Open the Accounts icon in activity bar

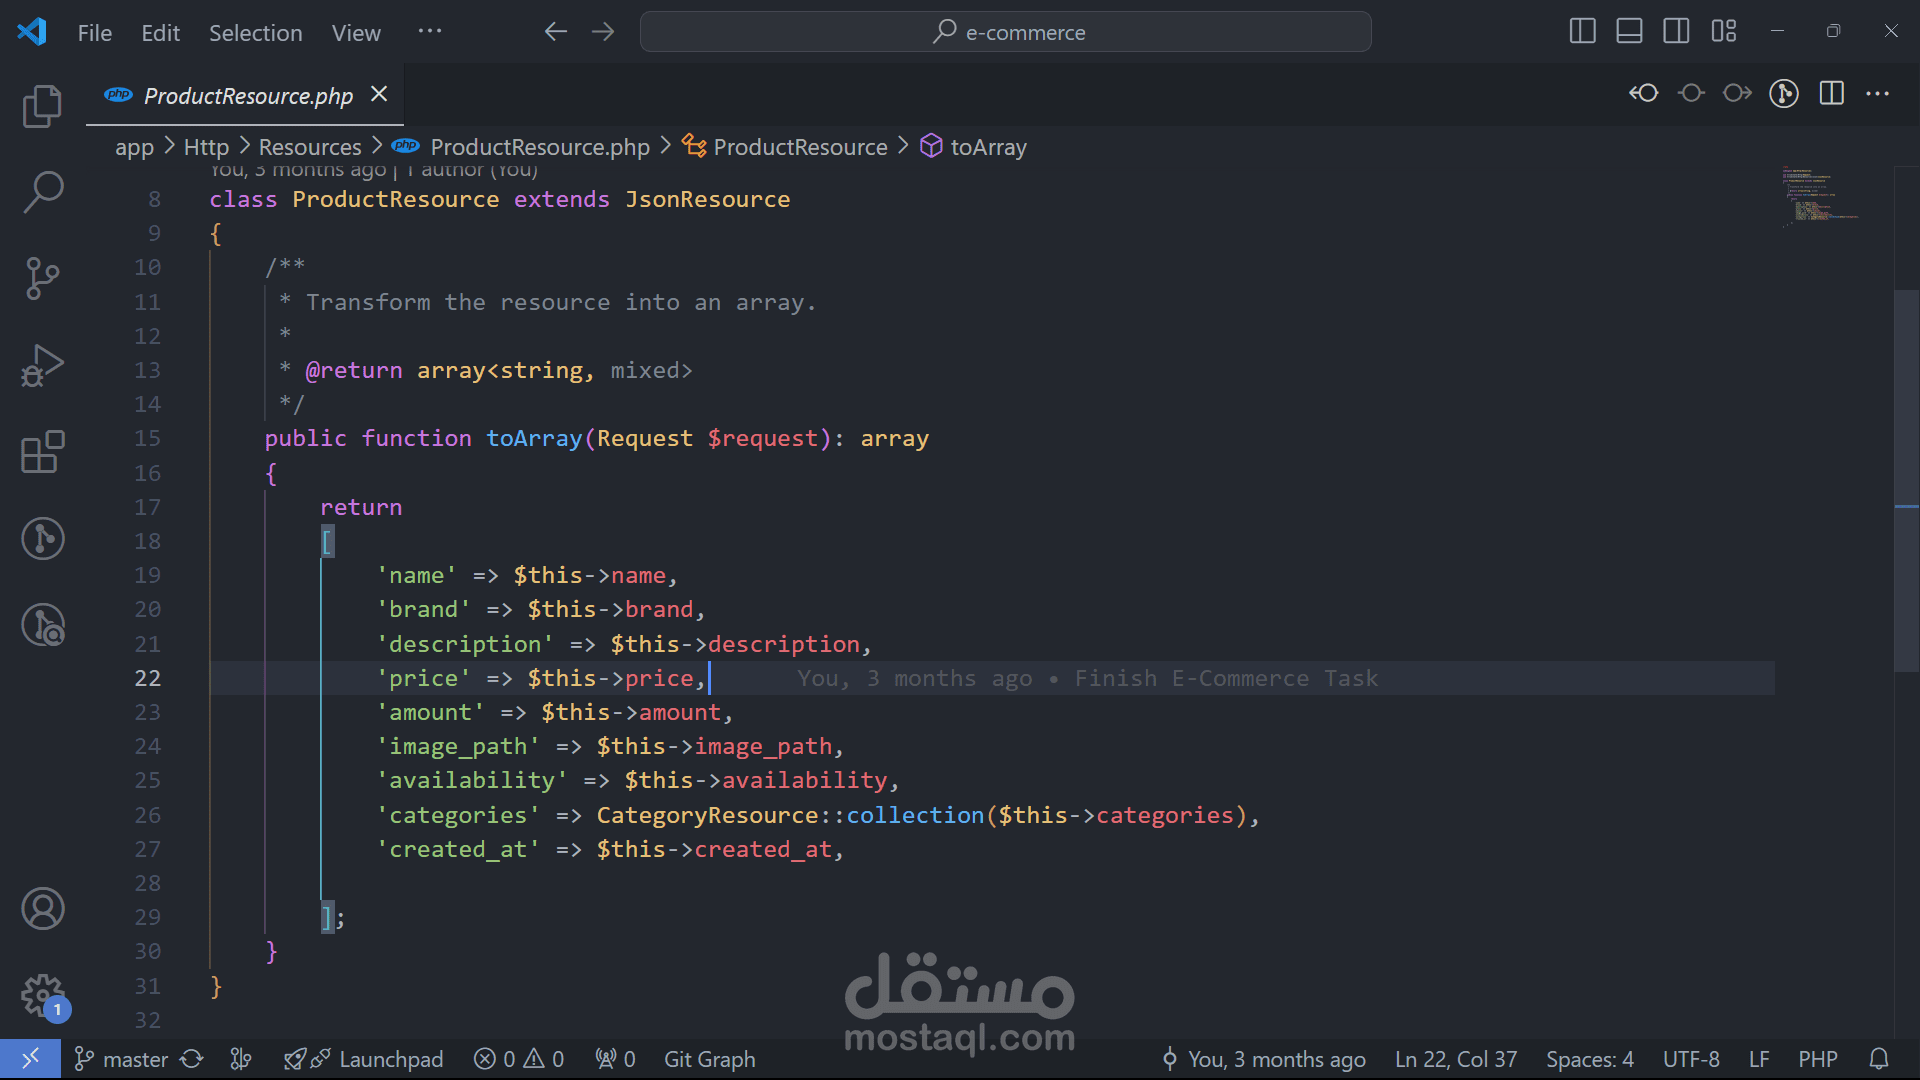click(42, 909)
